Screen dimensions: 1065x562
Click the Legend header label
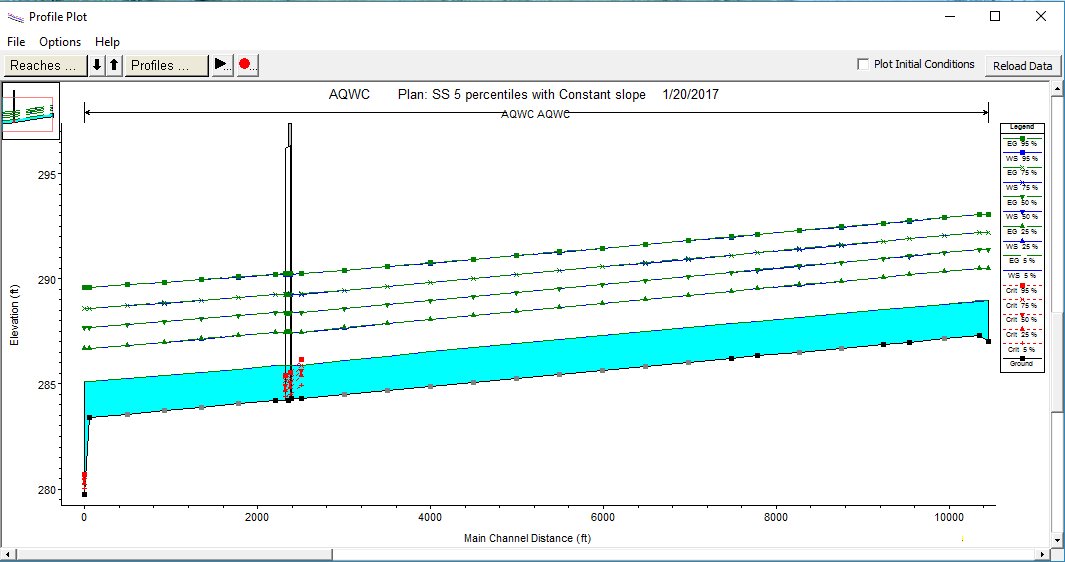[1022, 126]
